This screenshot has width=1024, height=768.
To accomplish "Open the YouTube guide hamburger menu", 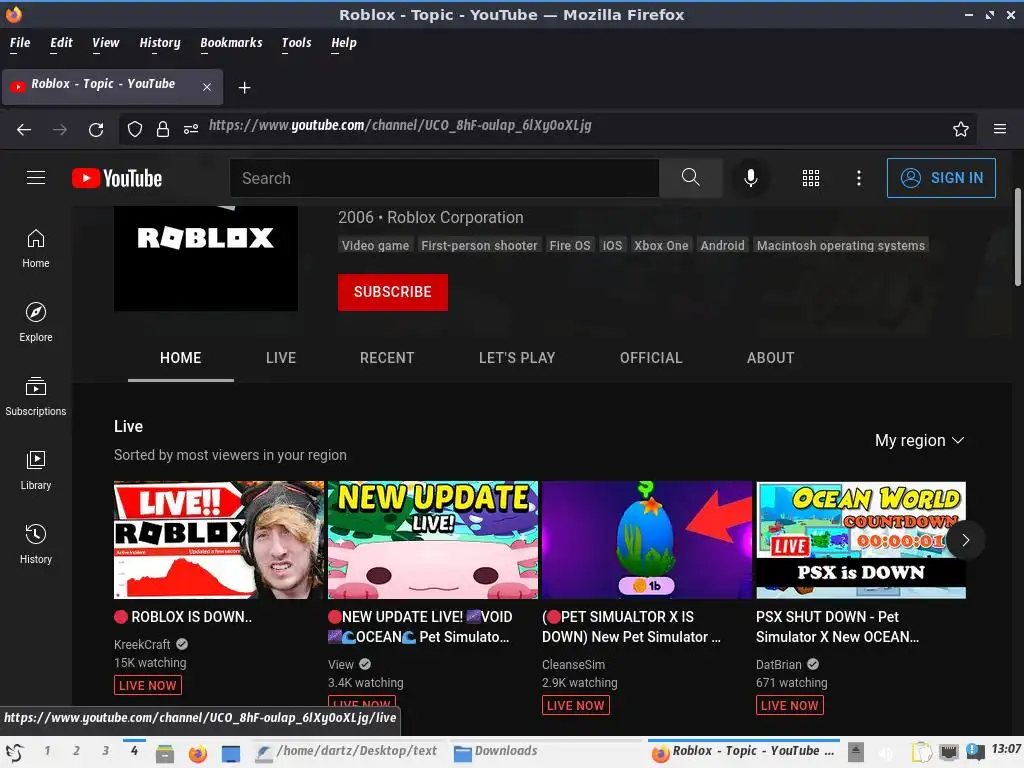I will 36,178.
